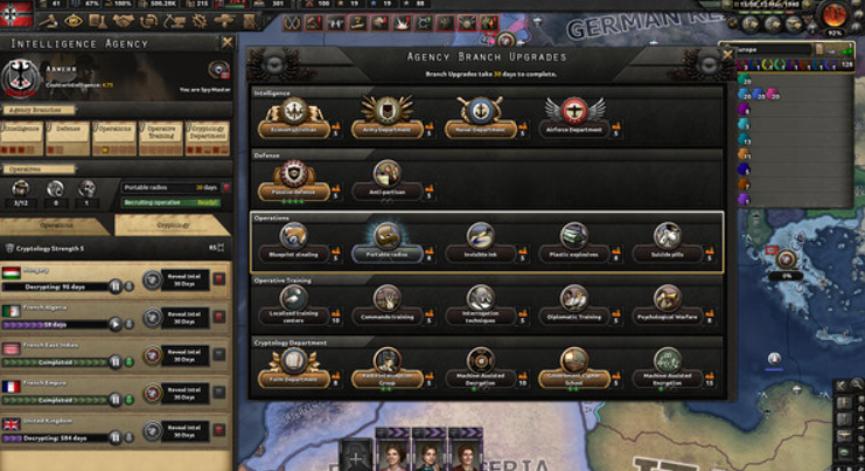
Task: Choose the Suicide pills upgrade
Action: 667,242
